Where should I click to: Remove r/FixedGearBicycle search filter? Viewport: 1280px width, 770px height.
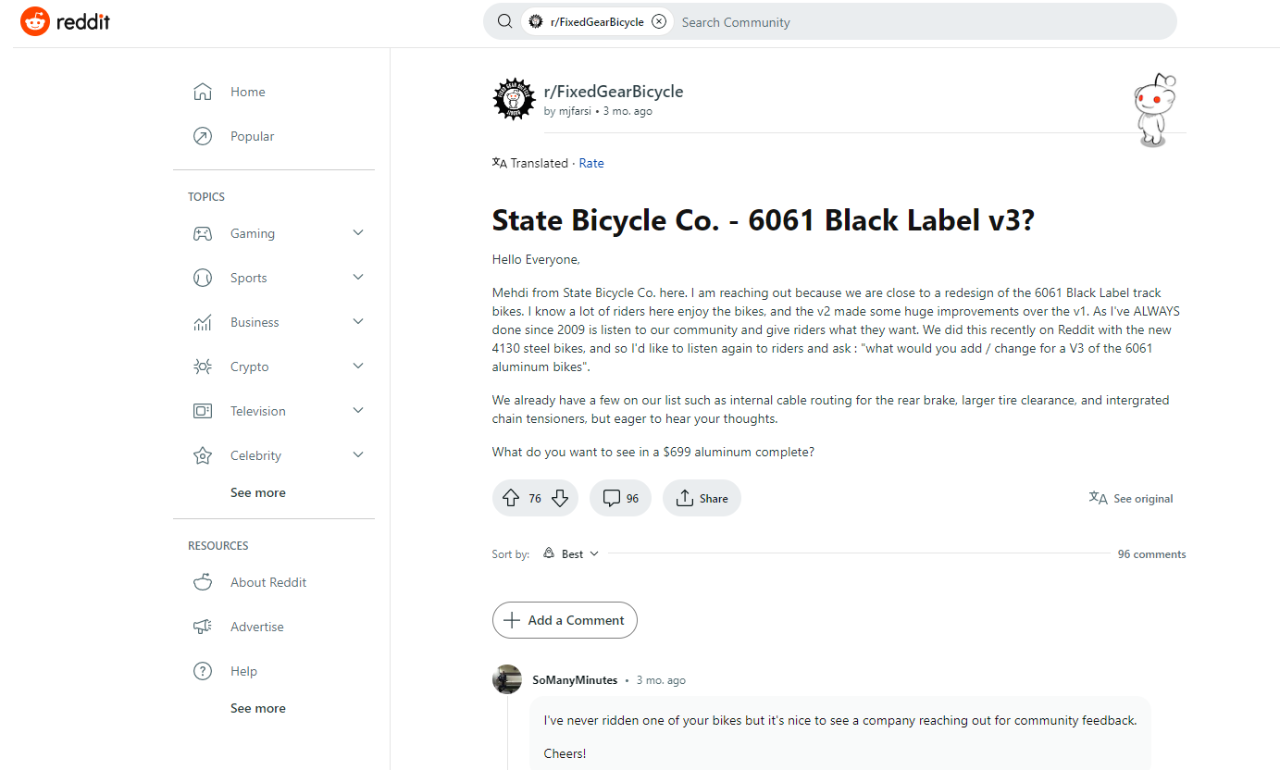pyautogui.click(x=659, y=21)
